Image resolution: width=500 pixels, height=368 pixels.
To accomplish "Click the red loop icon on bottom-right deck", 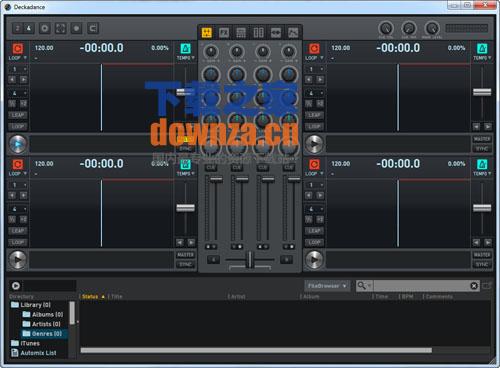I will [314, 164].
